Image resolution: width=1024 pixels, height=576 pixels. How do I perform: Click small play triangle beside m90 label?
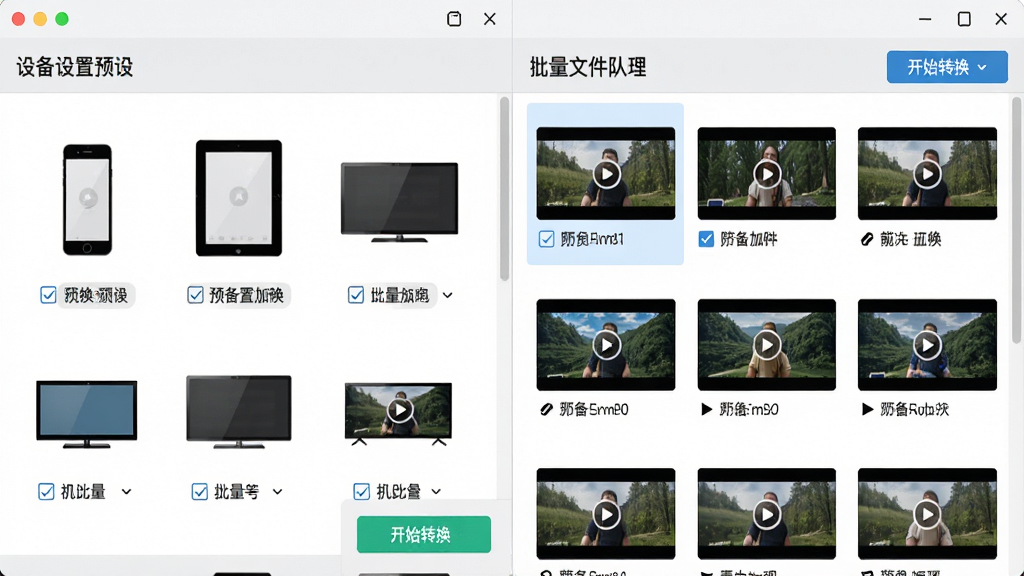coord(706,409)
